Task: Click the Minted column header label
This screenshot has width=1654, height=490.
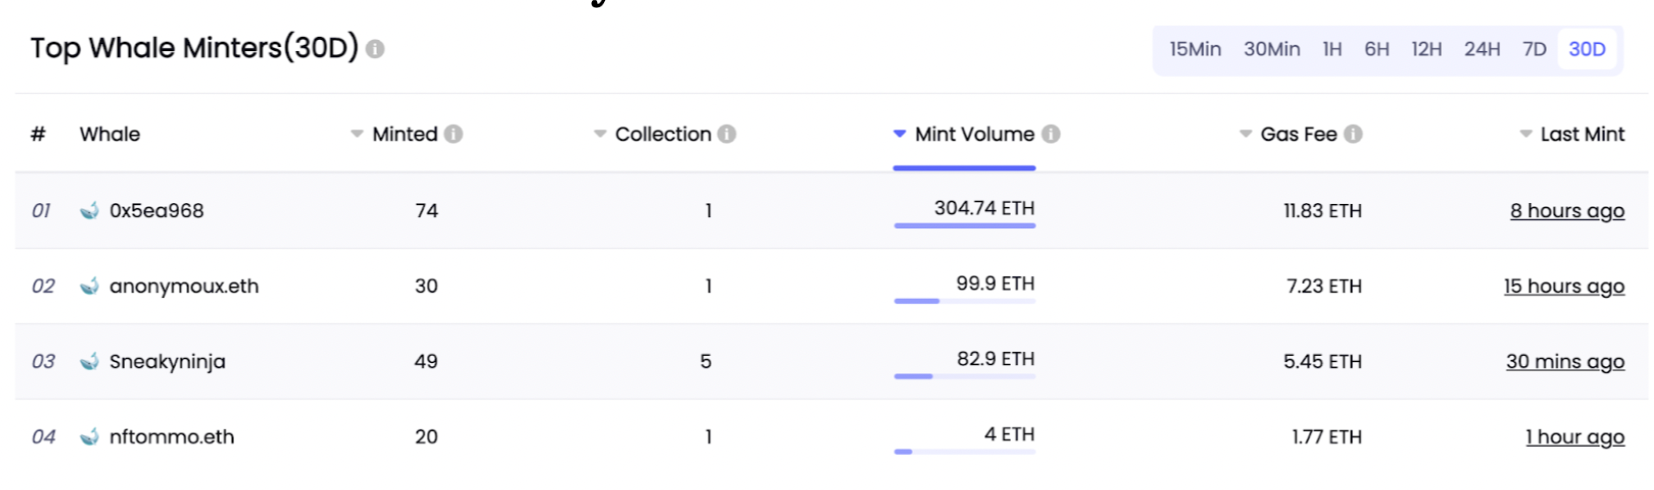Action: tap(405, 134)
